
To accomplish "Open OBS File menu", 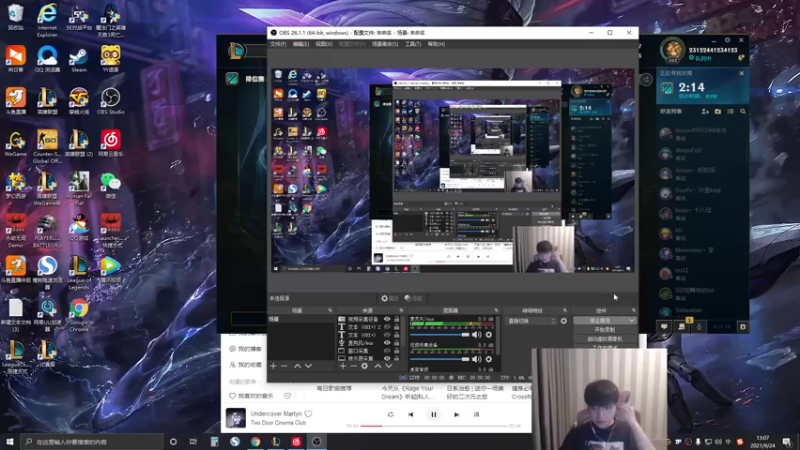I will (x=278, y=44).
